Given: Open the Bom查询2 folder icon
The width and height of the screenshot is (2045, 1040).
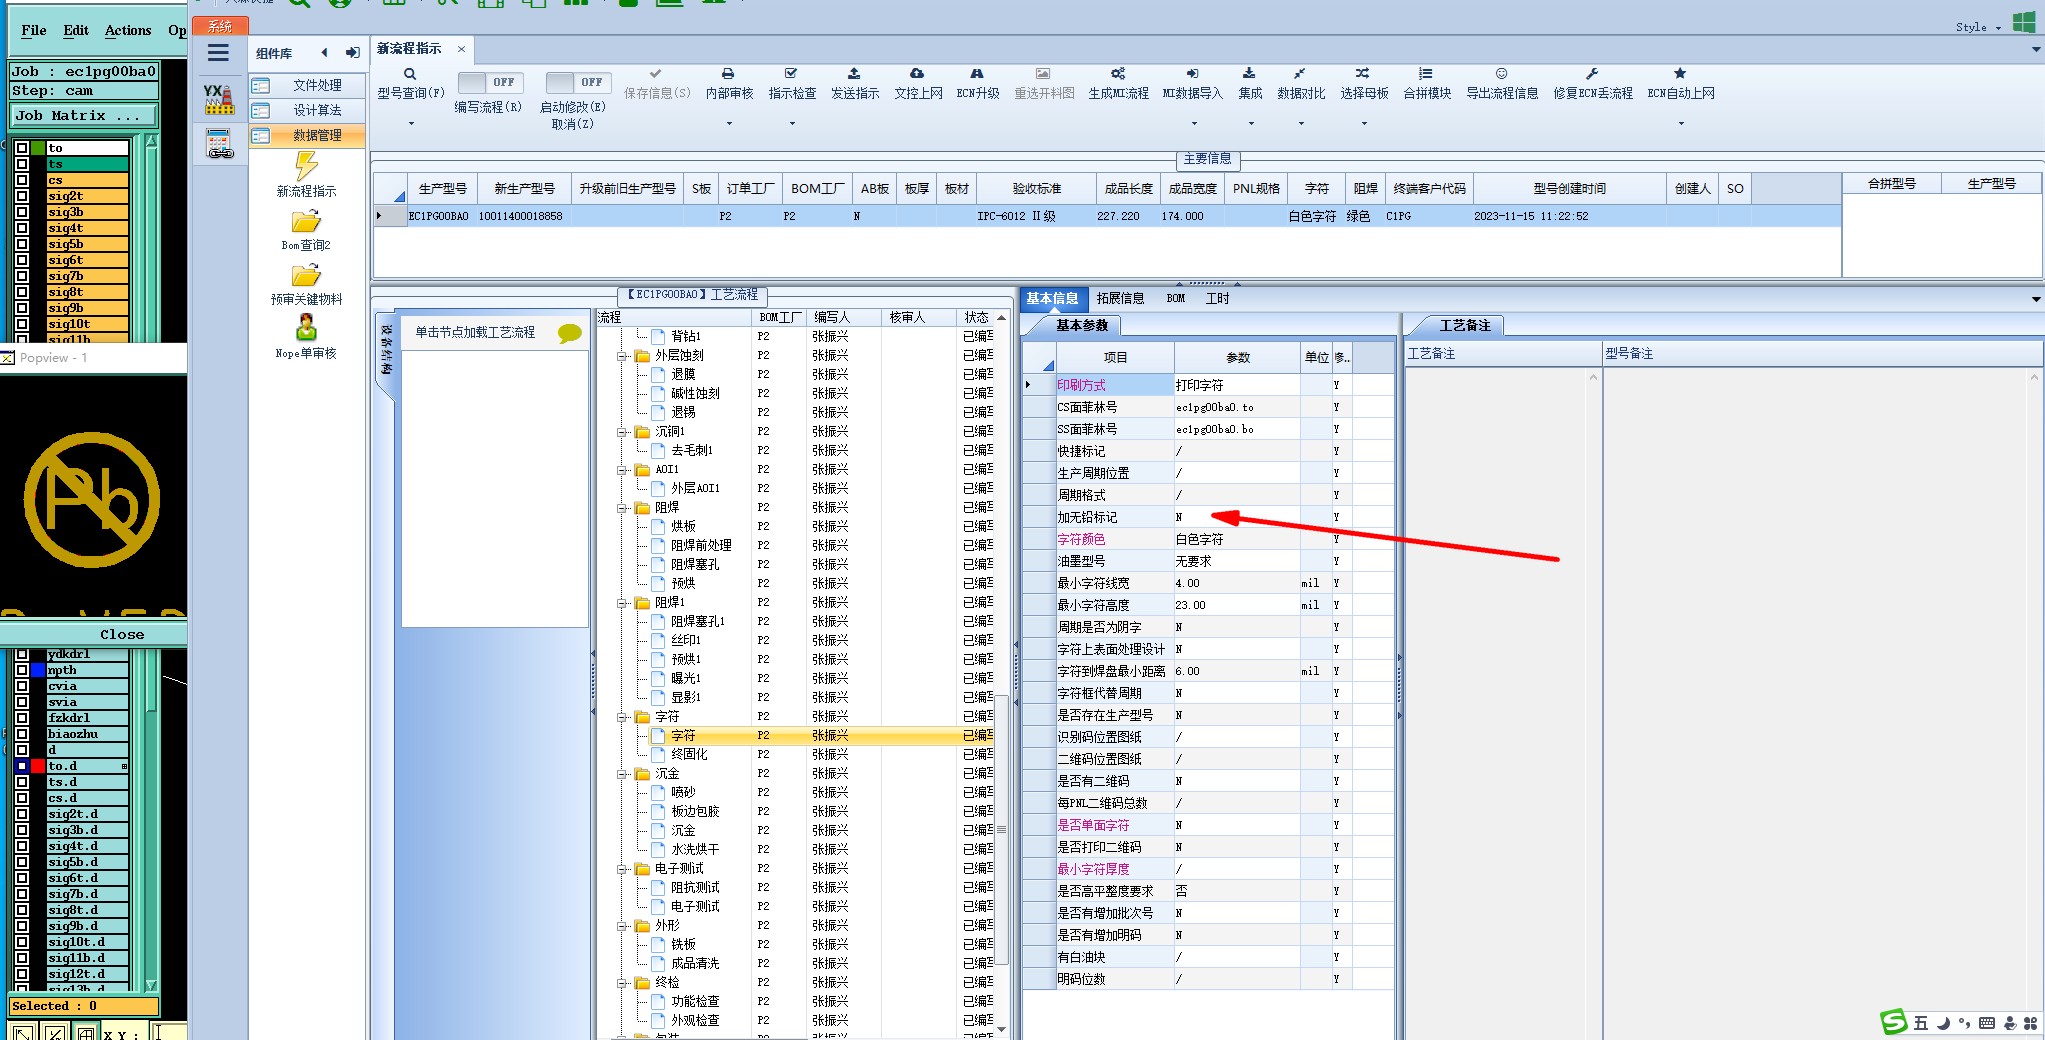Looking at the screenshot, I should click(306, 221).
